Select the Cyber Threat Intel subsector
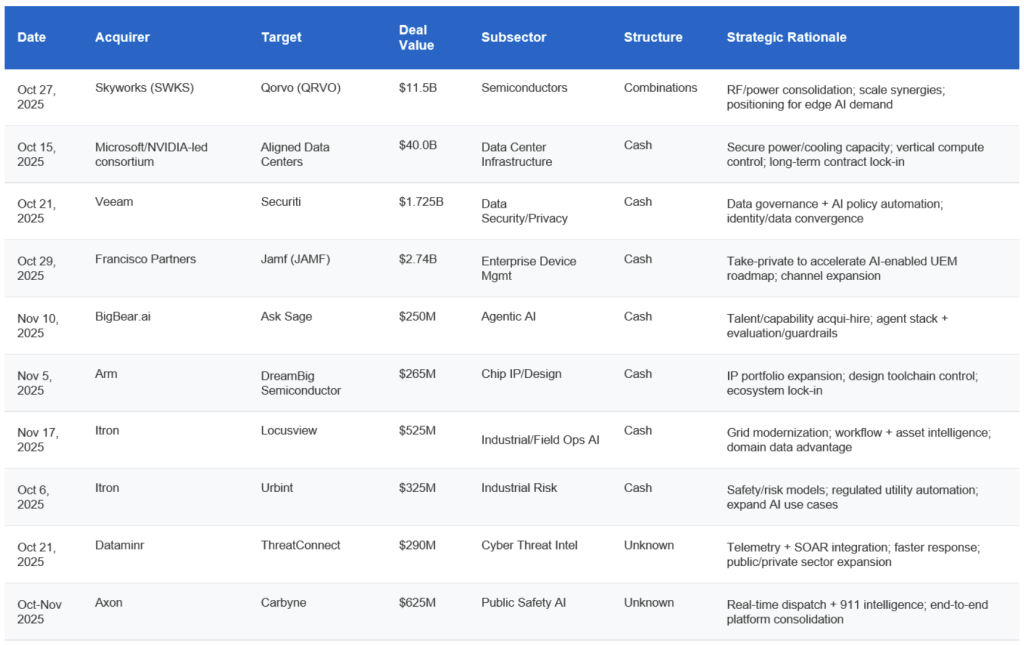1024x646 pixels. [x=529, y=545]
